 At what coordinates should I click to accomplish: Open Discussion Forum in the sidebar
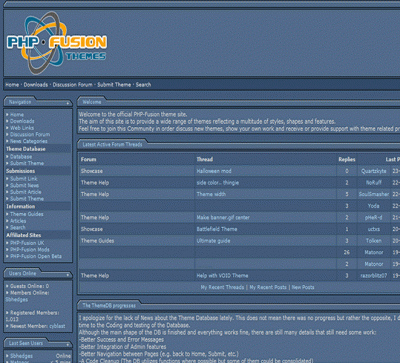[30, 135]
